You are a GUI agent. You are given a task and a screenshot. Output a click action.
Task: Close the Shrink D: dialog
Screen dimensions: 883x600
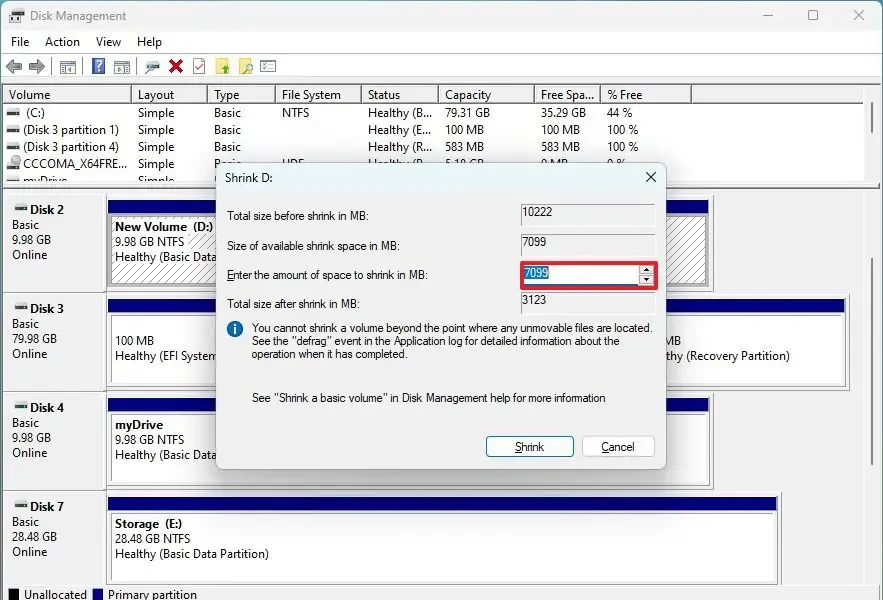(650, 177)
